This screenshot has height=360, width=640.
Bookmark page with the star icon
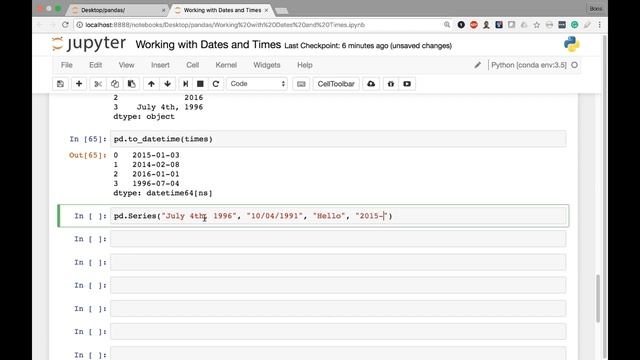click(x=536, y=25)
